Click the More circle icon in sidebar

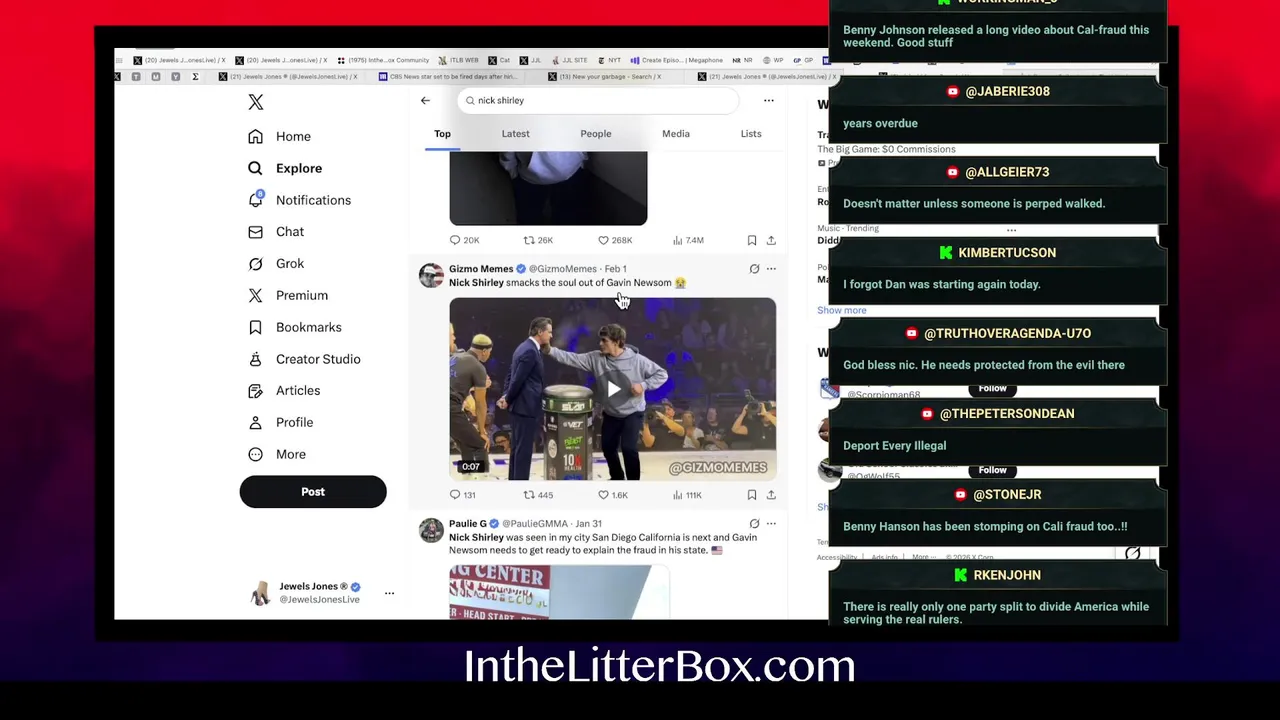coord(255,454)
